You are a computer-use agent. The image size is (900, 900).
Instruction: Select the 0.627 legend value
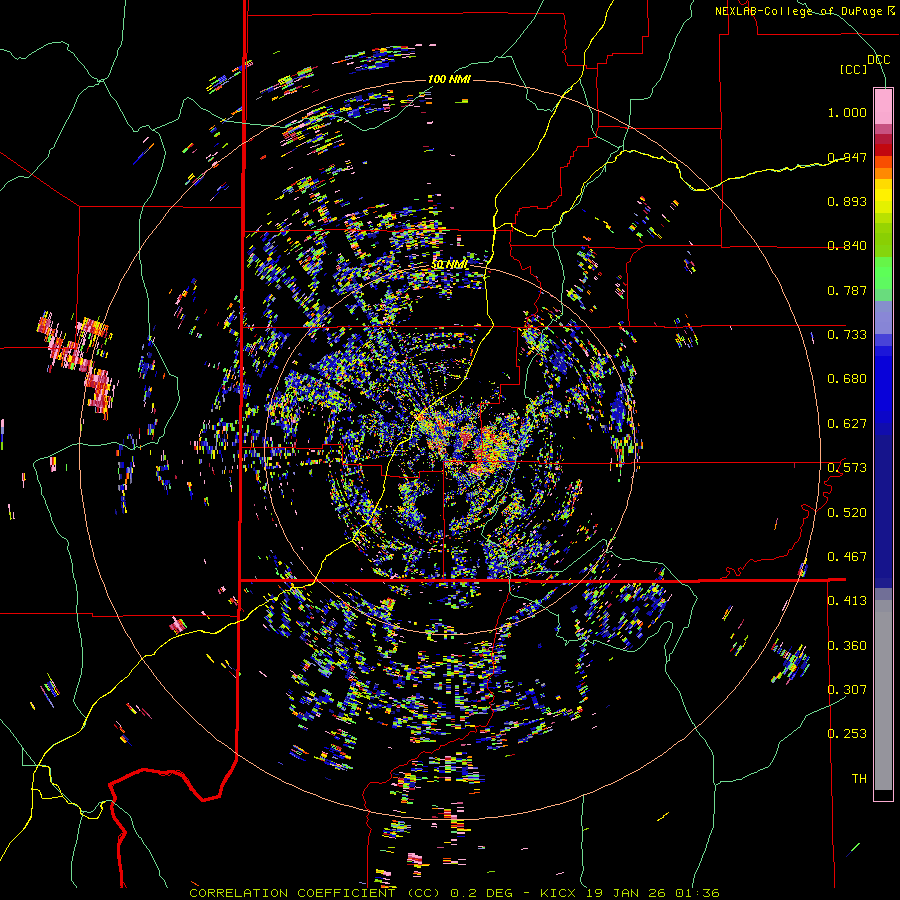847,424
